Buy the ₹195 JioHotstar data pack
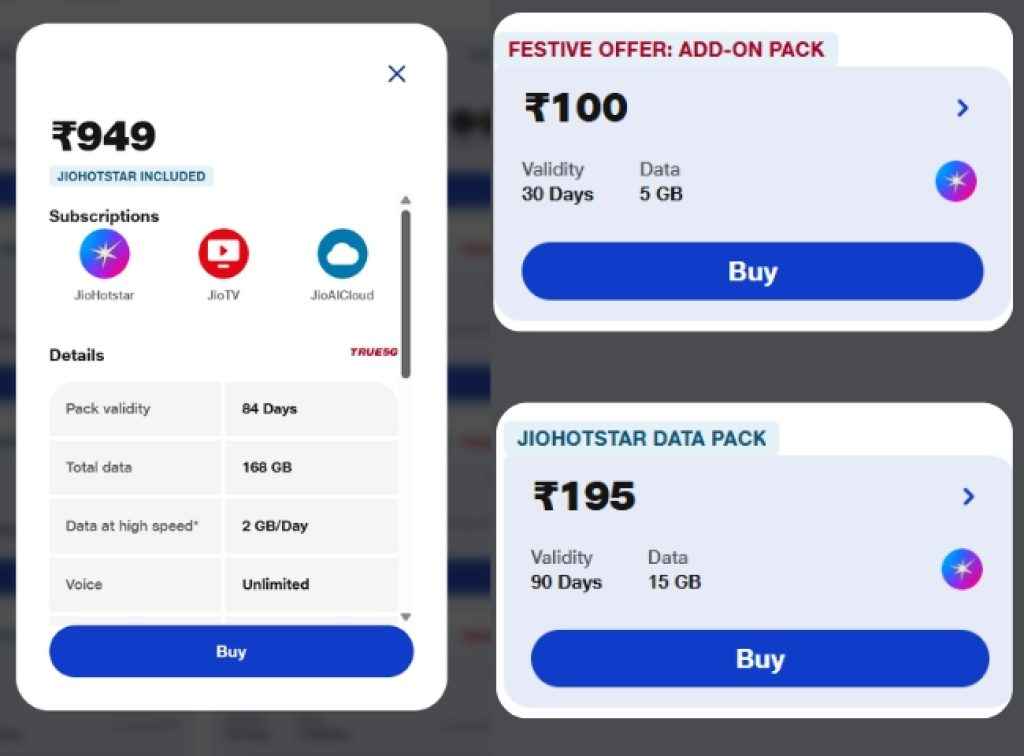Image resolution: width=1024 pixels, height=756 pixels. 761,659
